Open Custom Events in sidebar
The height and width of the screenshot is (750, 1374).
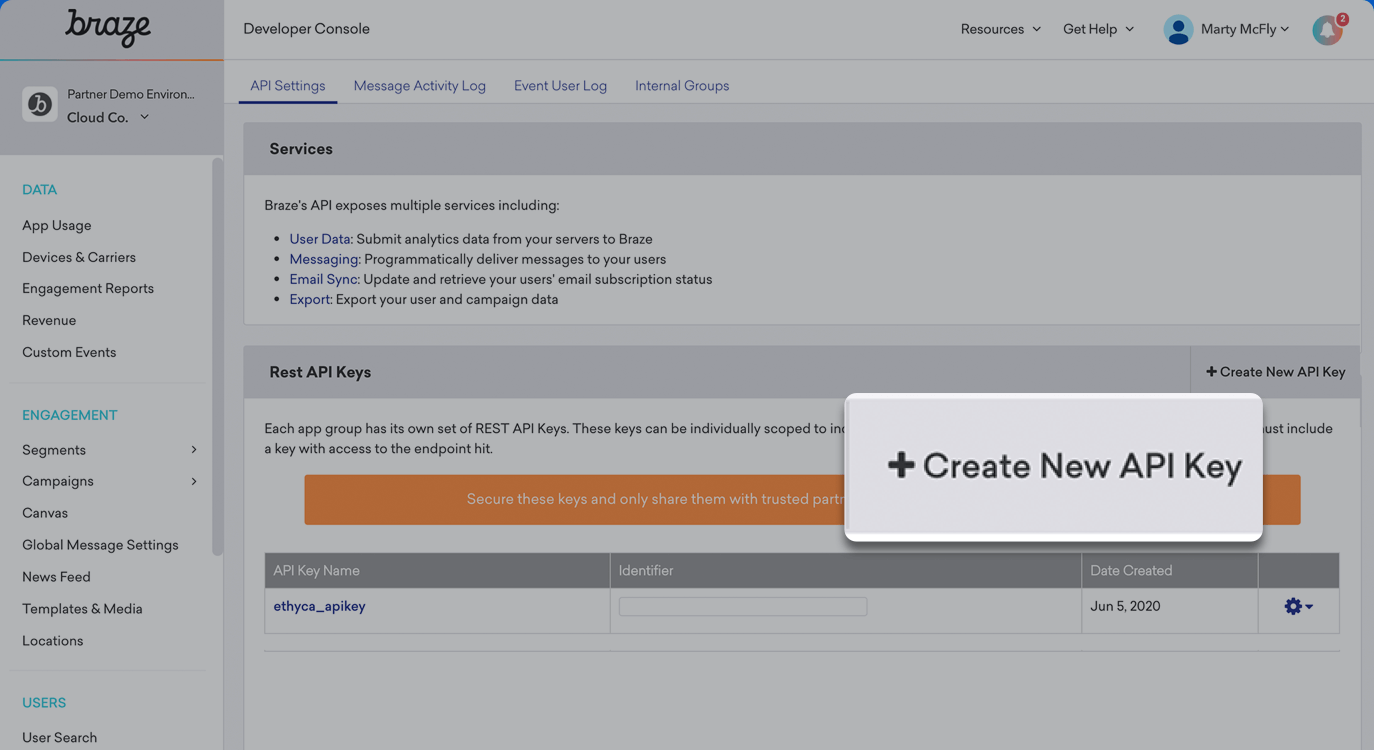pos(69,352)
